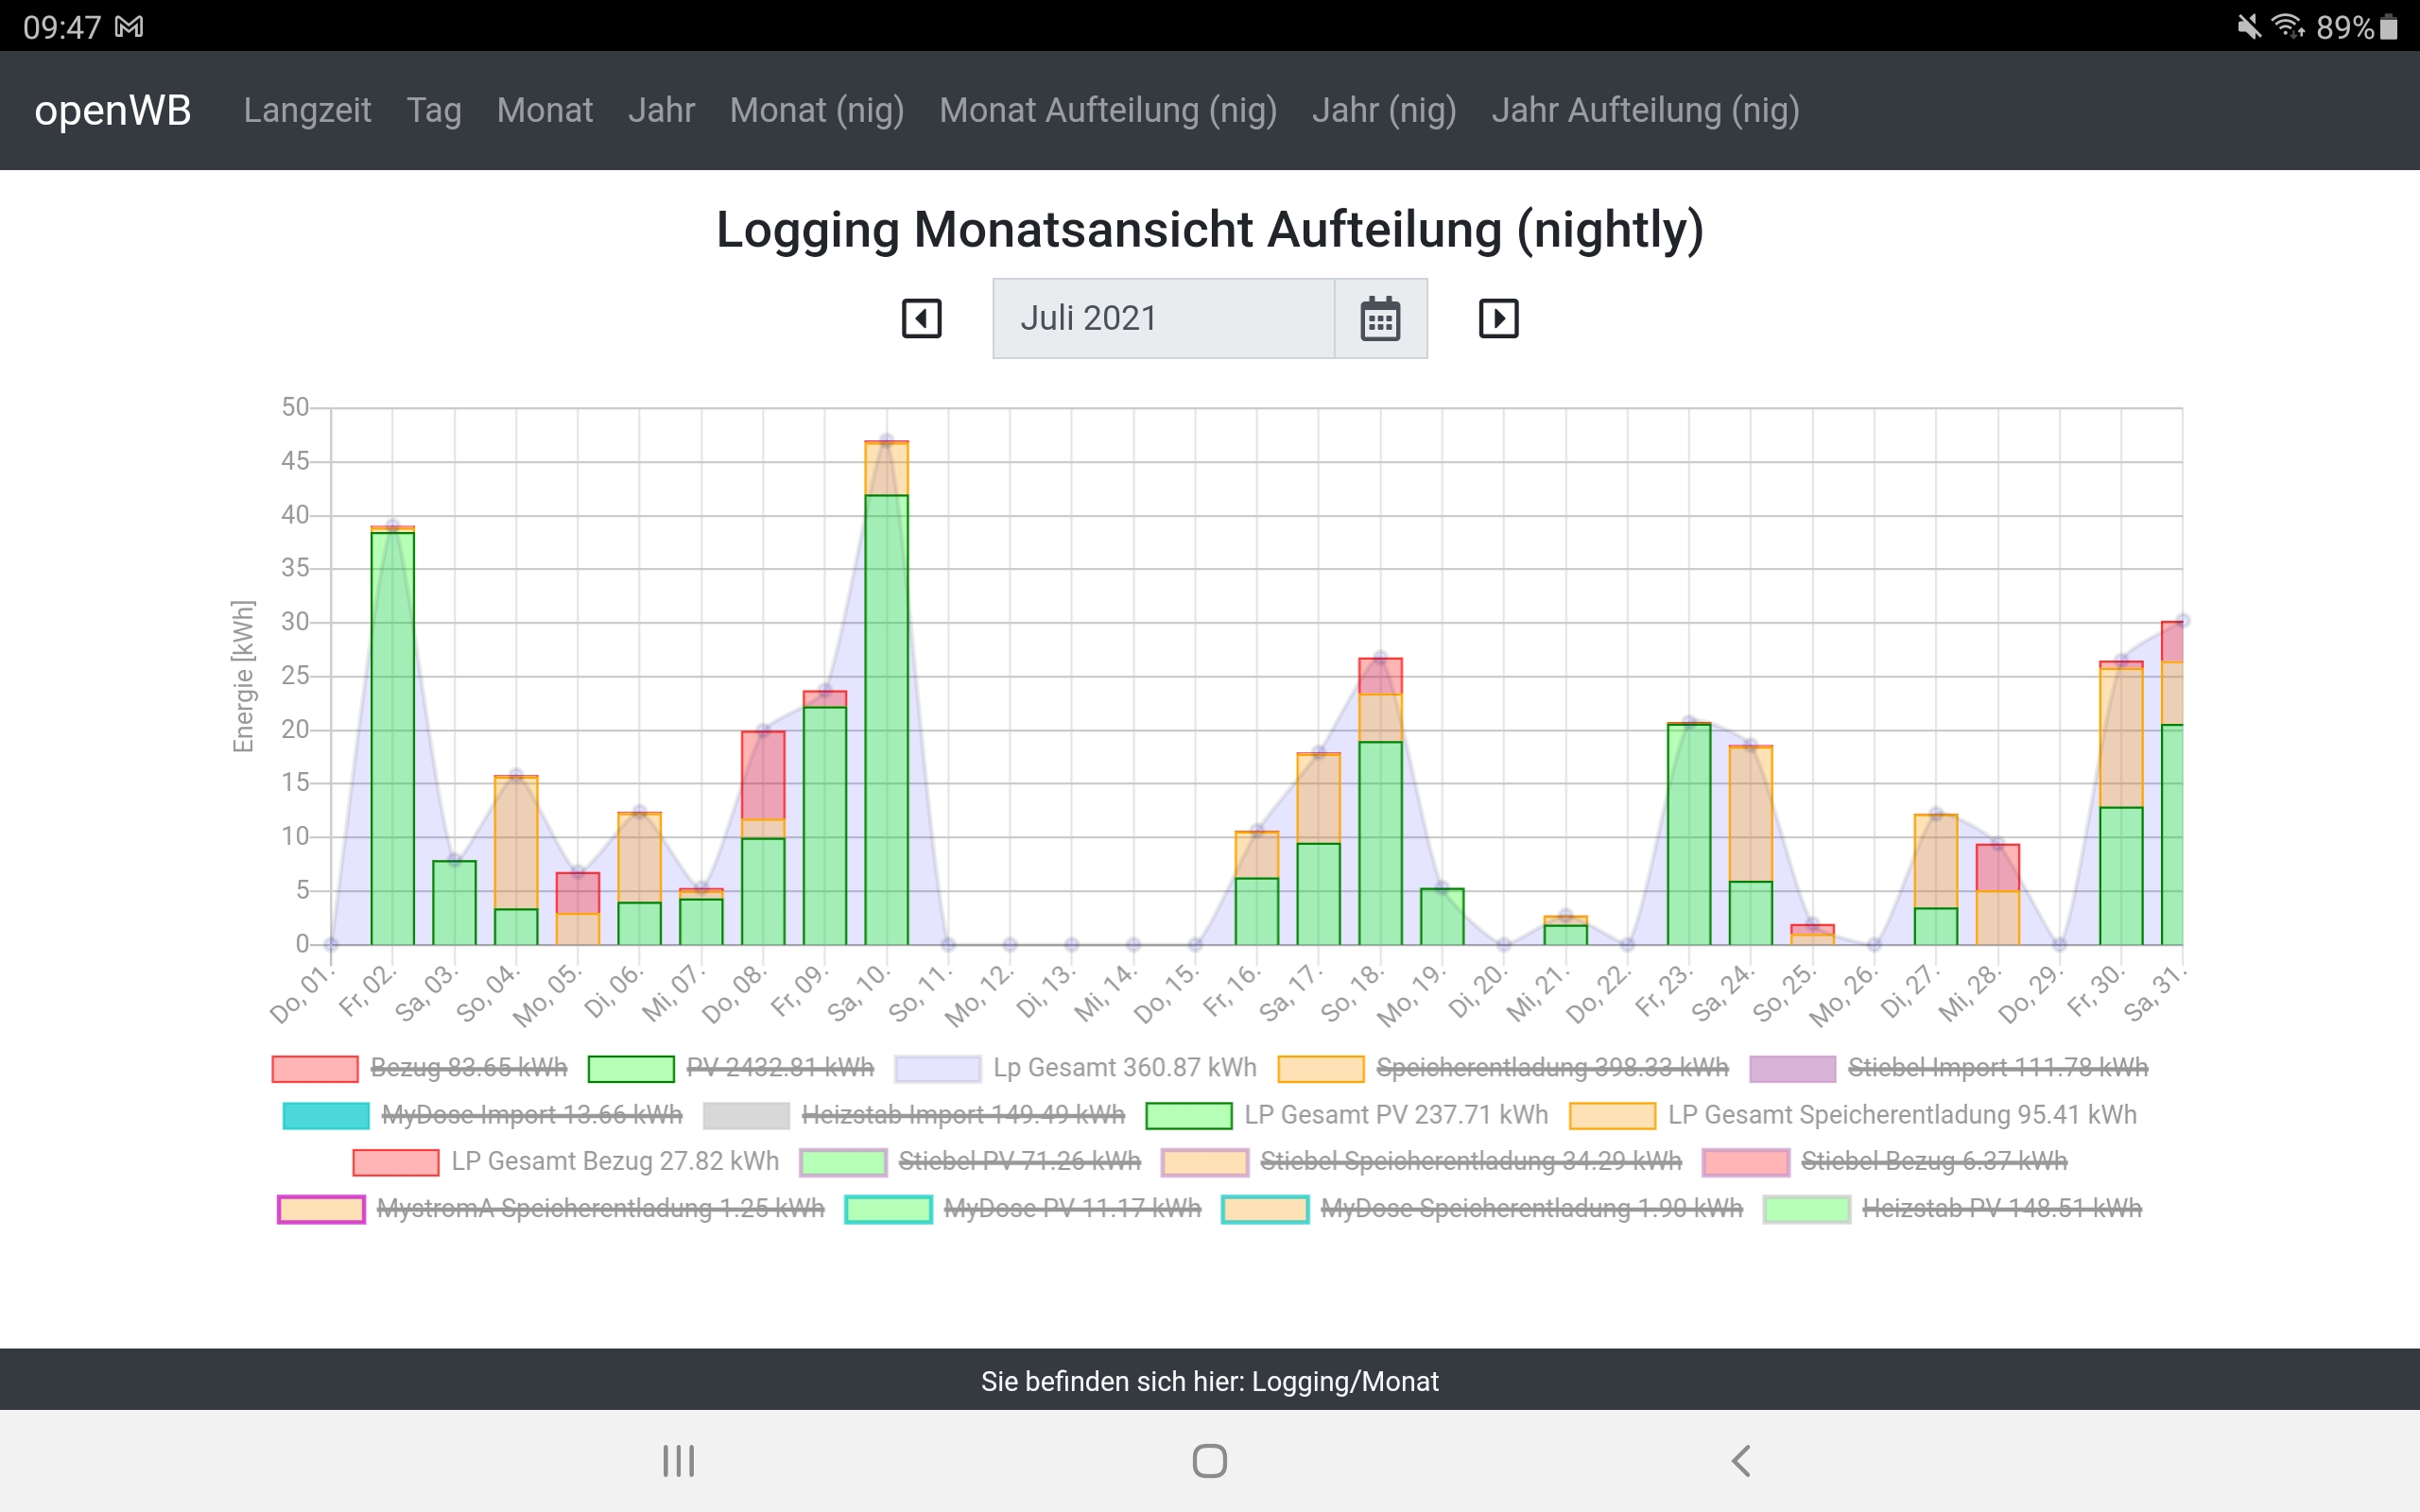Tap Android home button
Screen dimensions: 2420x1512
(1209, 1460)
